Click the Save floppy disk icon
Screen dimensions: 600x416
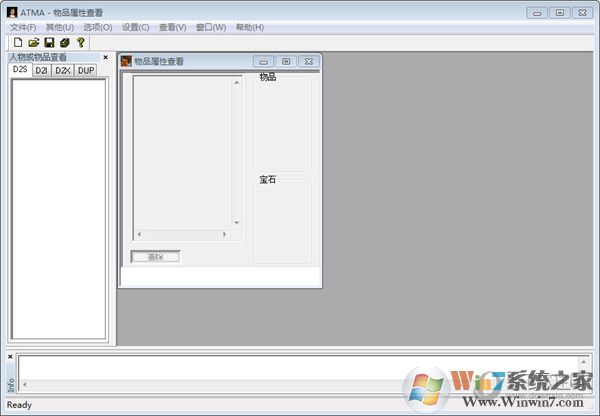49,42
